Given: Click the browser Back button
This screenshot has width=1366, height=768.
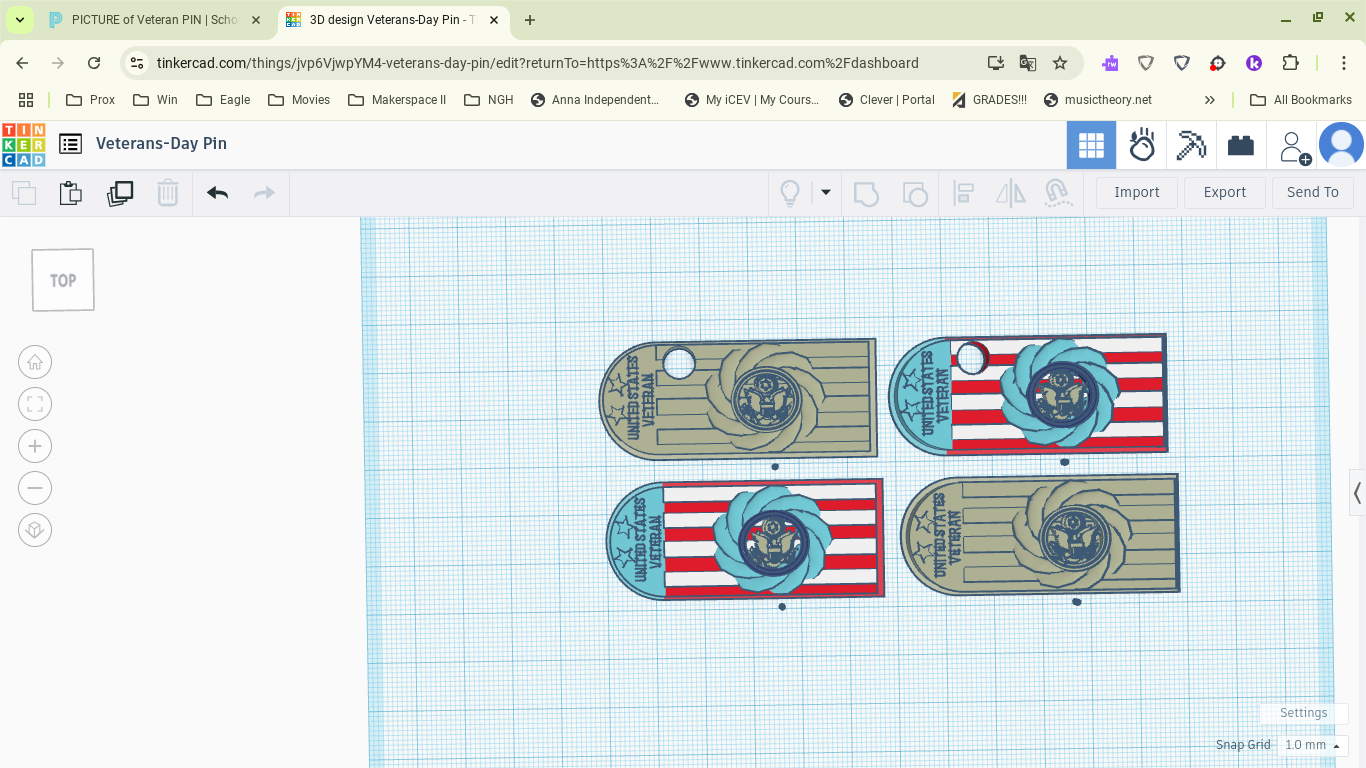Looking at the screenshot, I should pos(22,63).
